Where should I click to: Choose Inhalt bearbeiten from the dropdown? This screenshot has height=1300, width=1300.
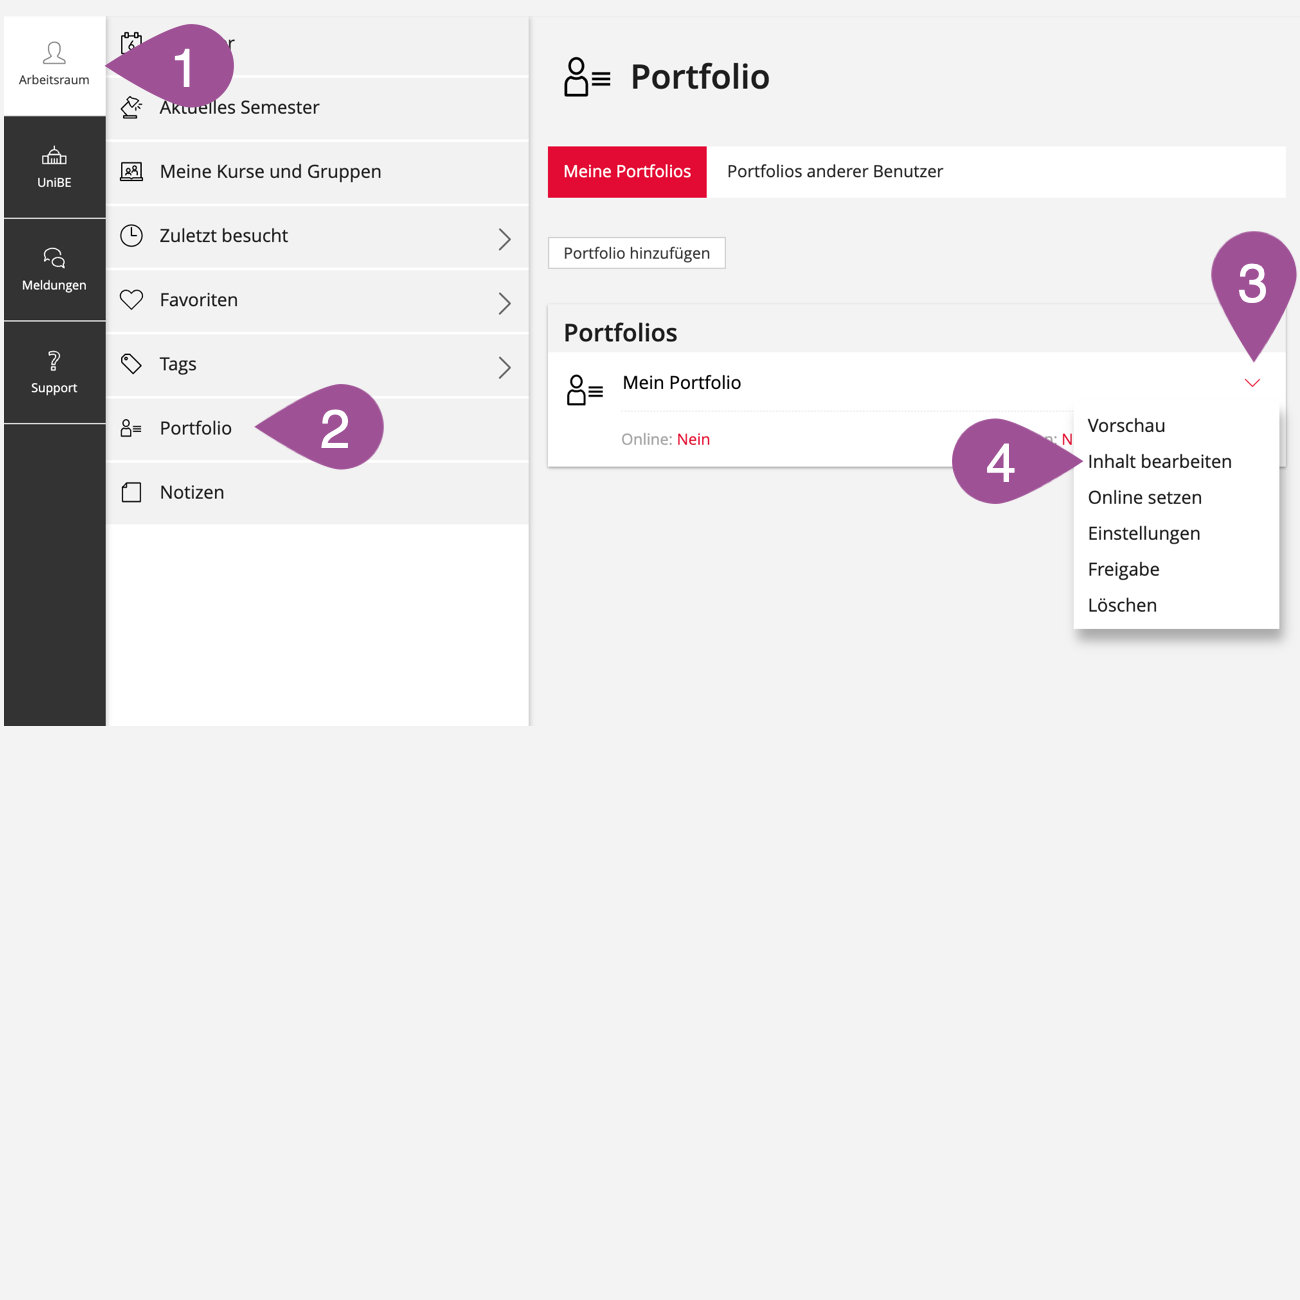point(1160,462)
